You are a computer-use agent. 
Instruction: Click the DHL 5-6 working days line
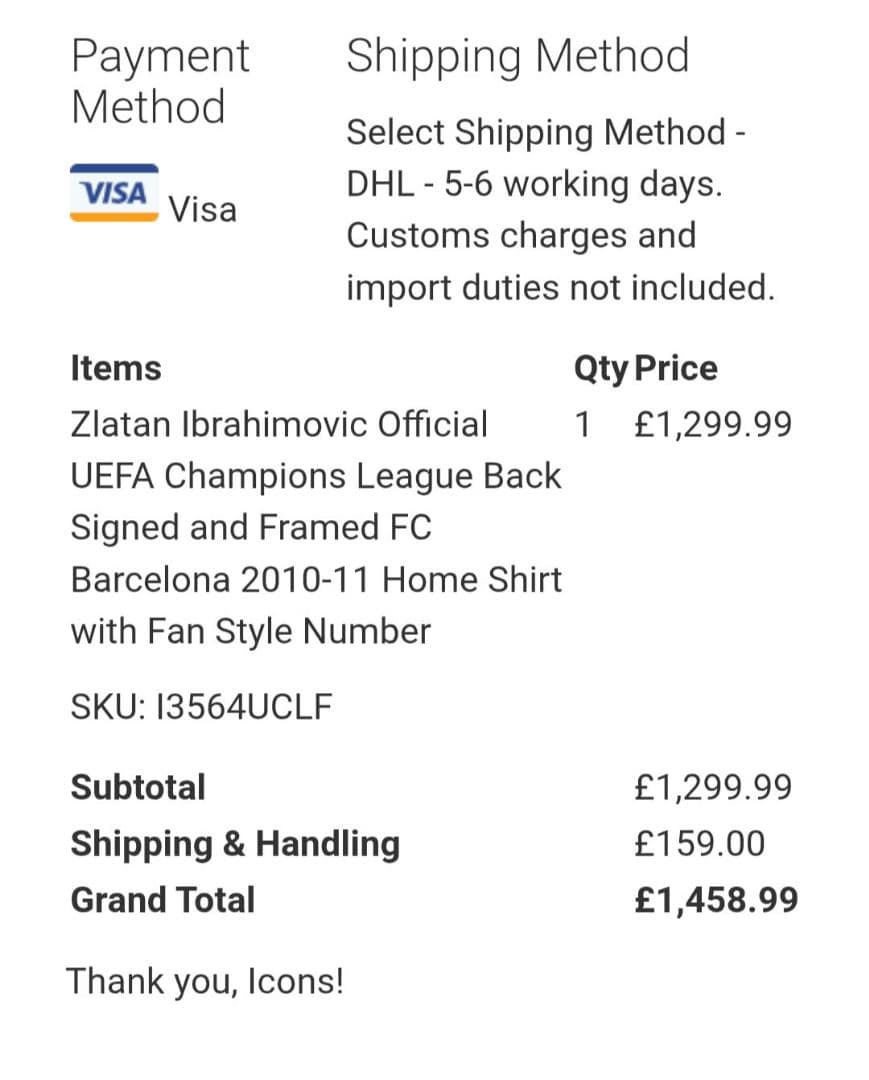533,184
